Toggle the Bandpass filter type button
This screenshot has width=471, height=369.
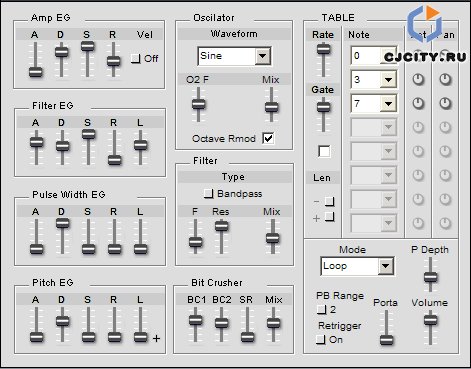(x=209, y=194)
